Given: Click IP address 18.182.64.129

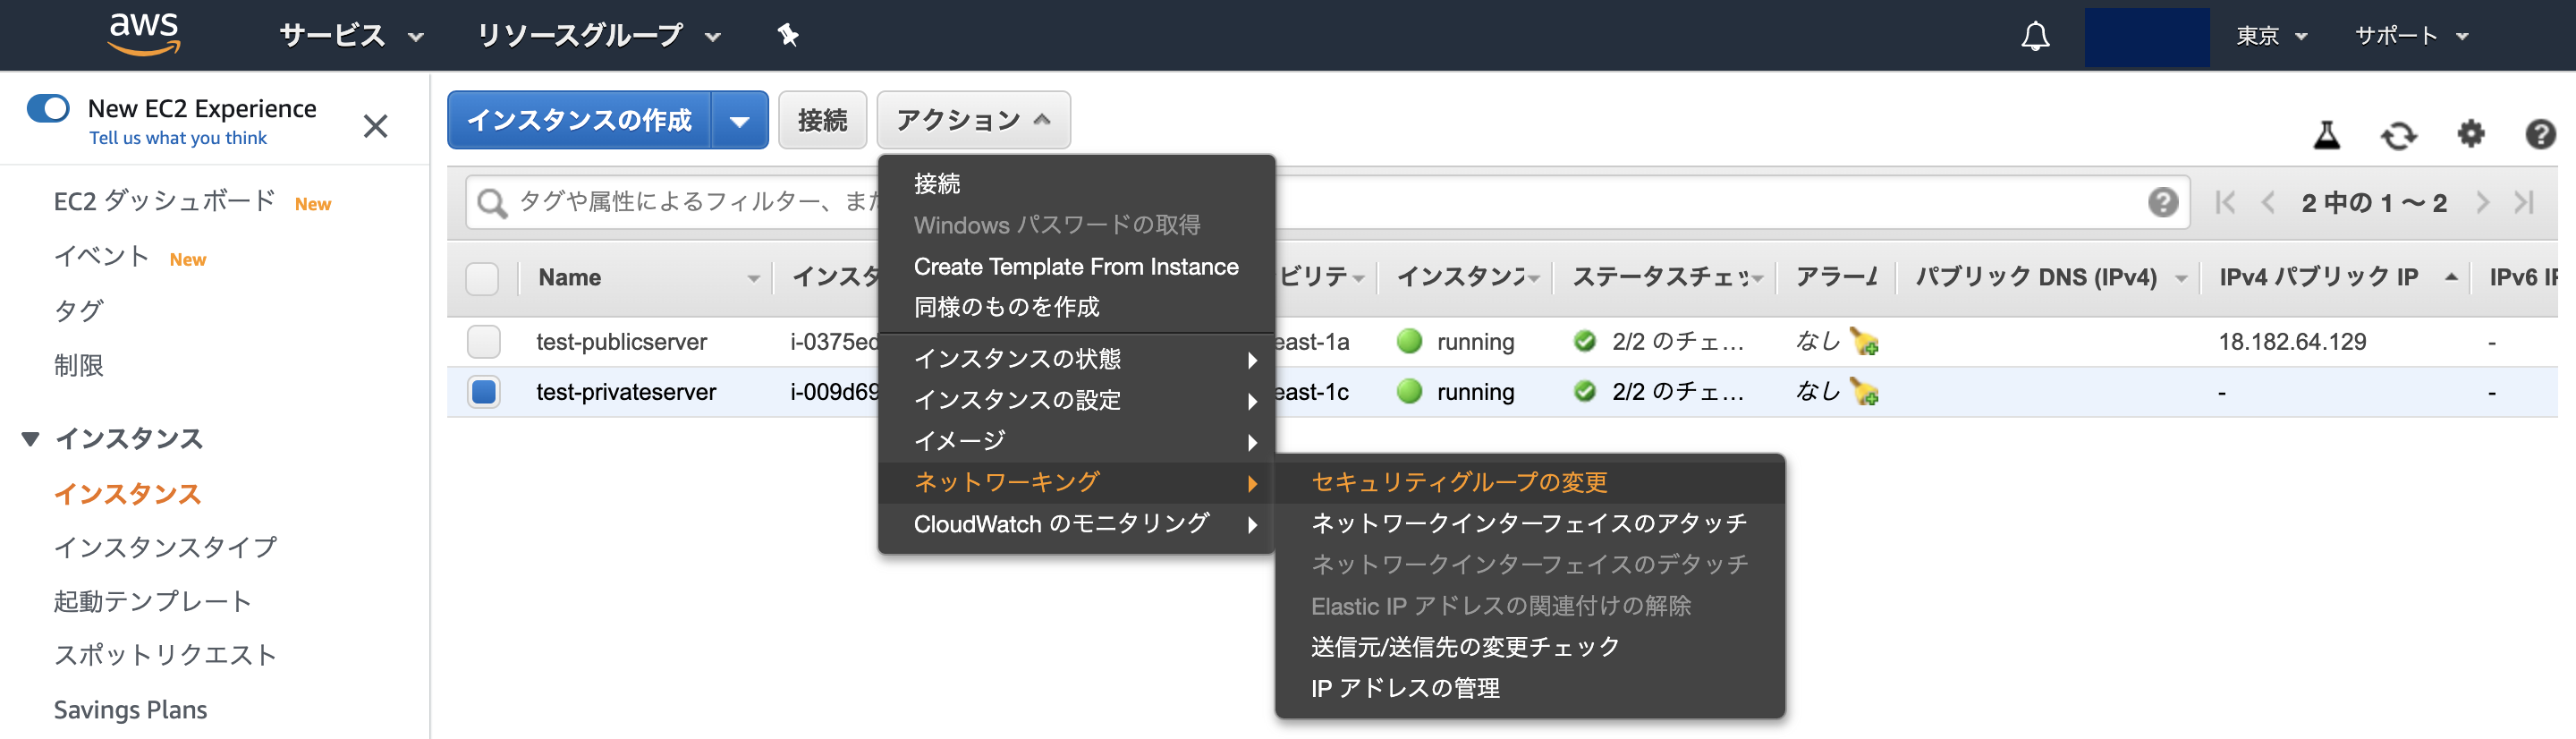Looking at the screenshot, I should pyautogui.click(x=2292, y=342).
